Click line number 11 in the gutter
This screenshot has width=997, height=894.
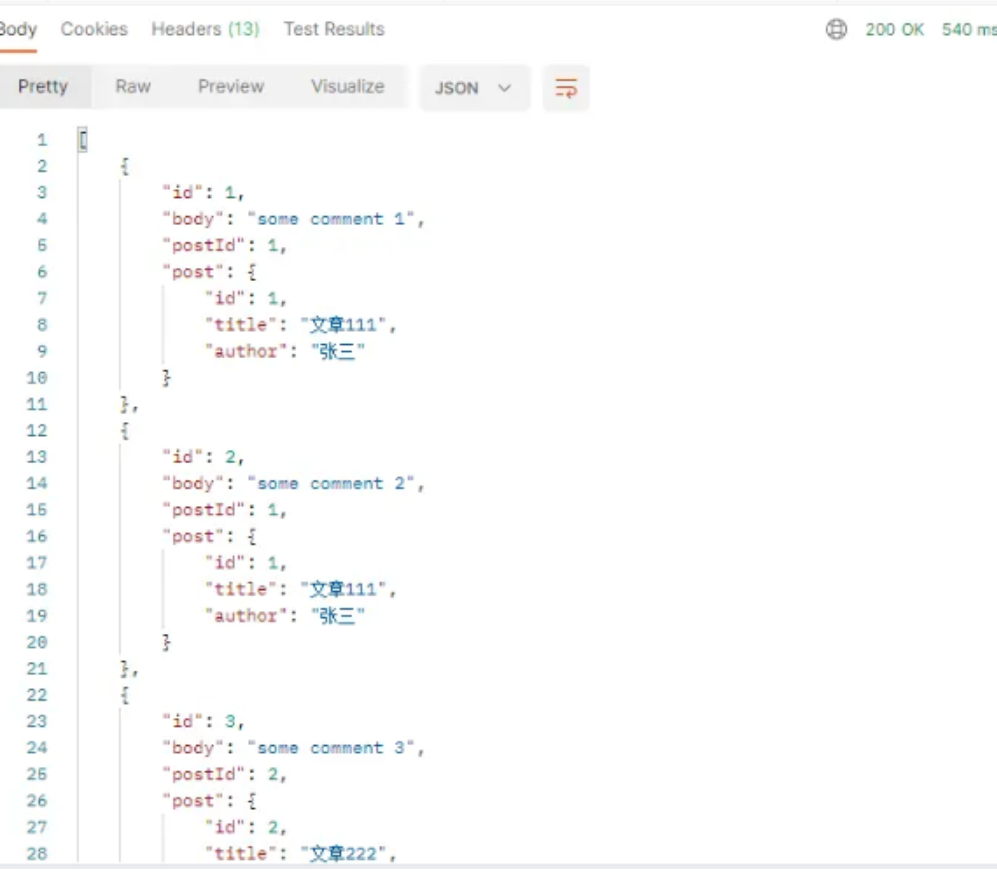coord(36,404)
